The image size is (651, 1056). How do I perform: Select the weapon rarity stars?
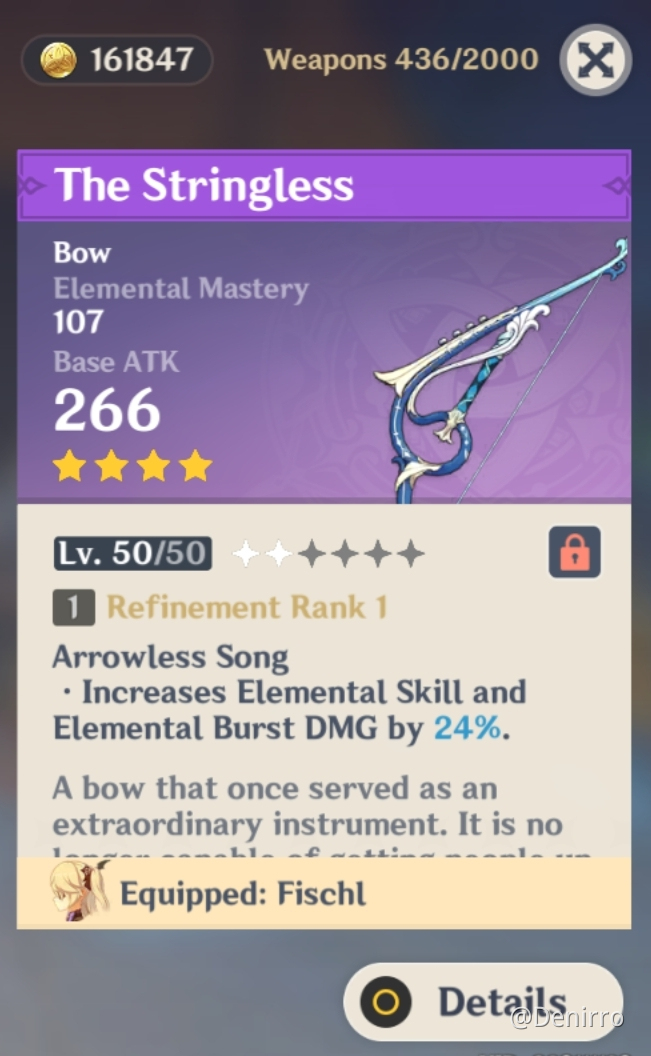[x=133, y=466]
